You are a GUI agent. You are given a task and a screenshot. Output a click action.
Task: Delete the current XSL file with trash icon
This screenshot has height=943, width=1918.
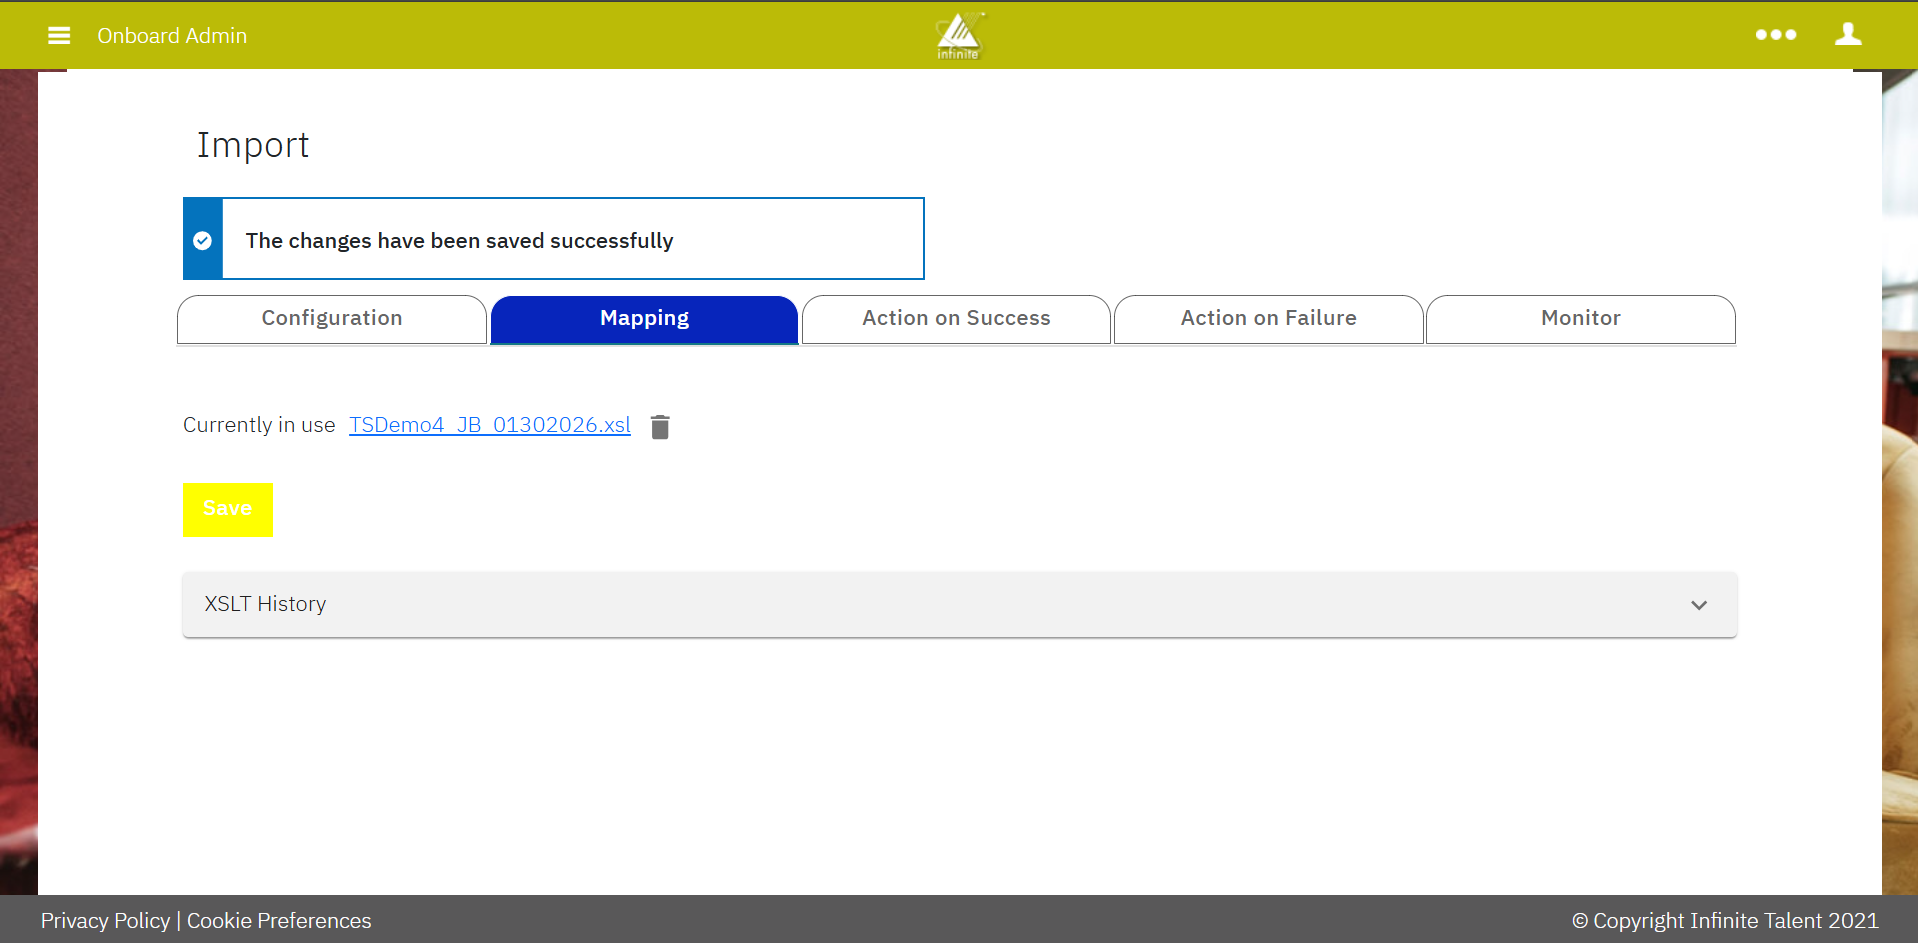pyautogui.click(x=660, y=427)
